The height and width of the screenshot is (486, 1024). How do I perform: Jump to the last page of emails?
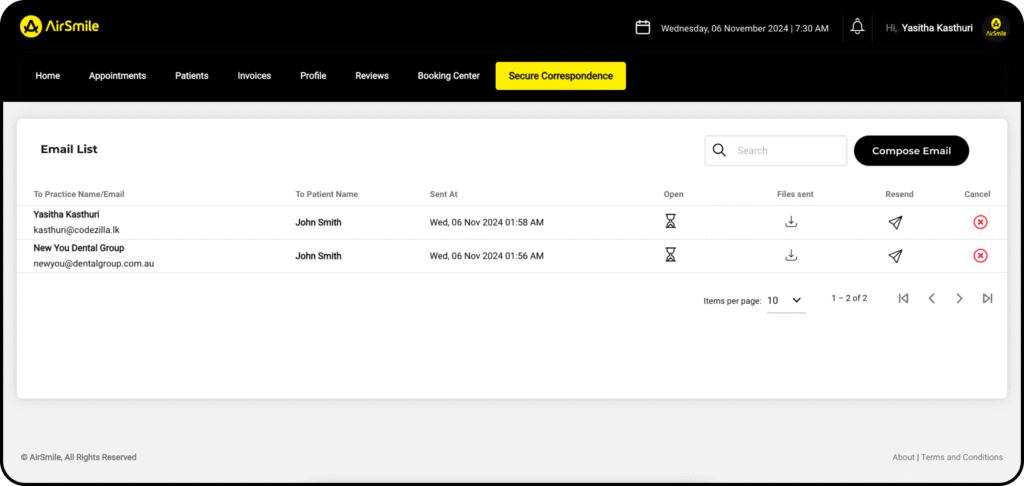coord(987,298)
